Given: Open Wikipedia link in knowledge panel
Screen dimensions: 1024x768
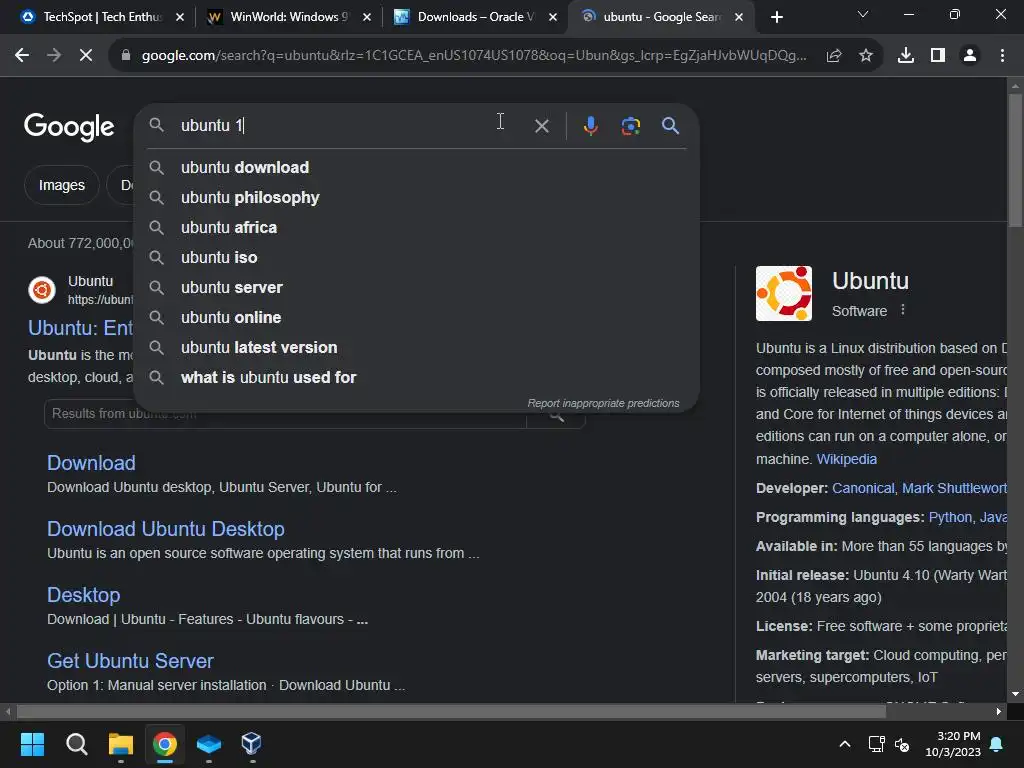Looking at the screenshot, I should 846,459.
